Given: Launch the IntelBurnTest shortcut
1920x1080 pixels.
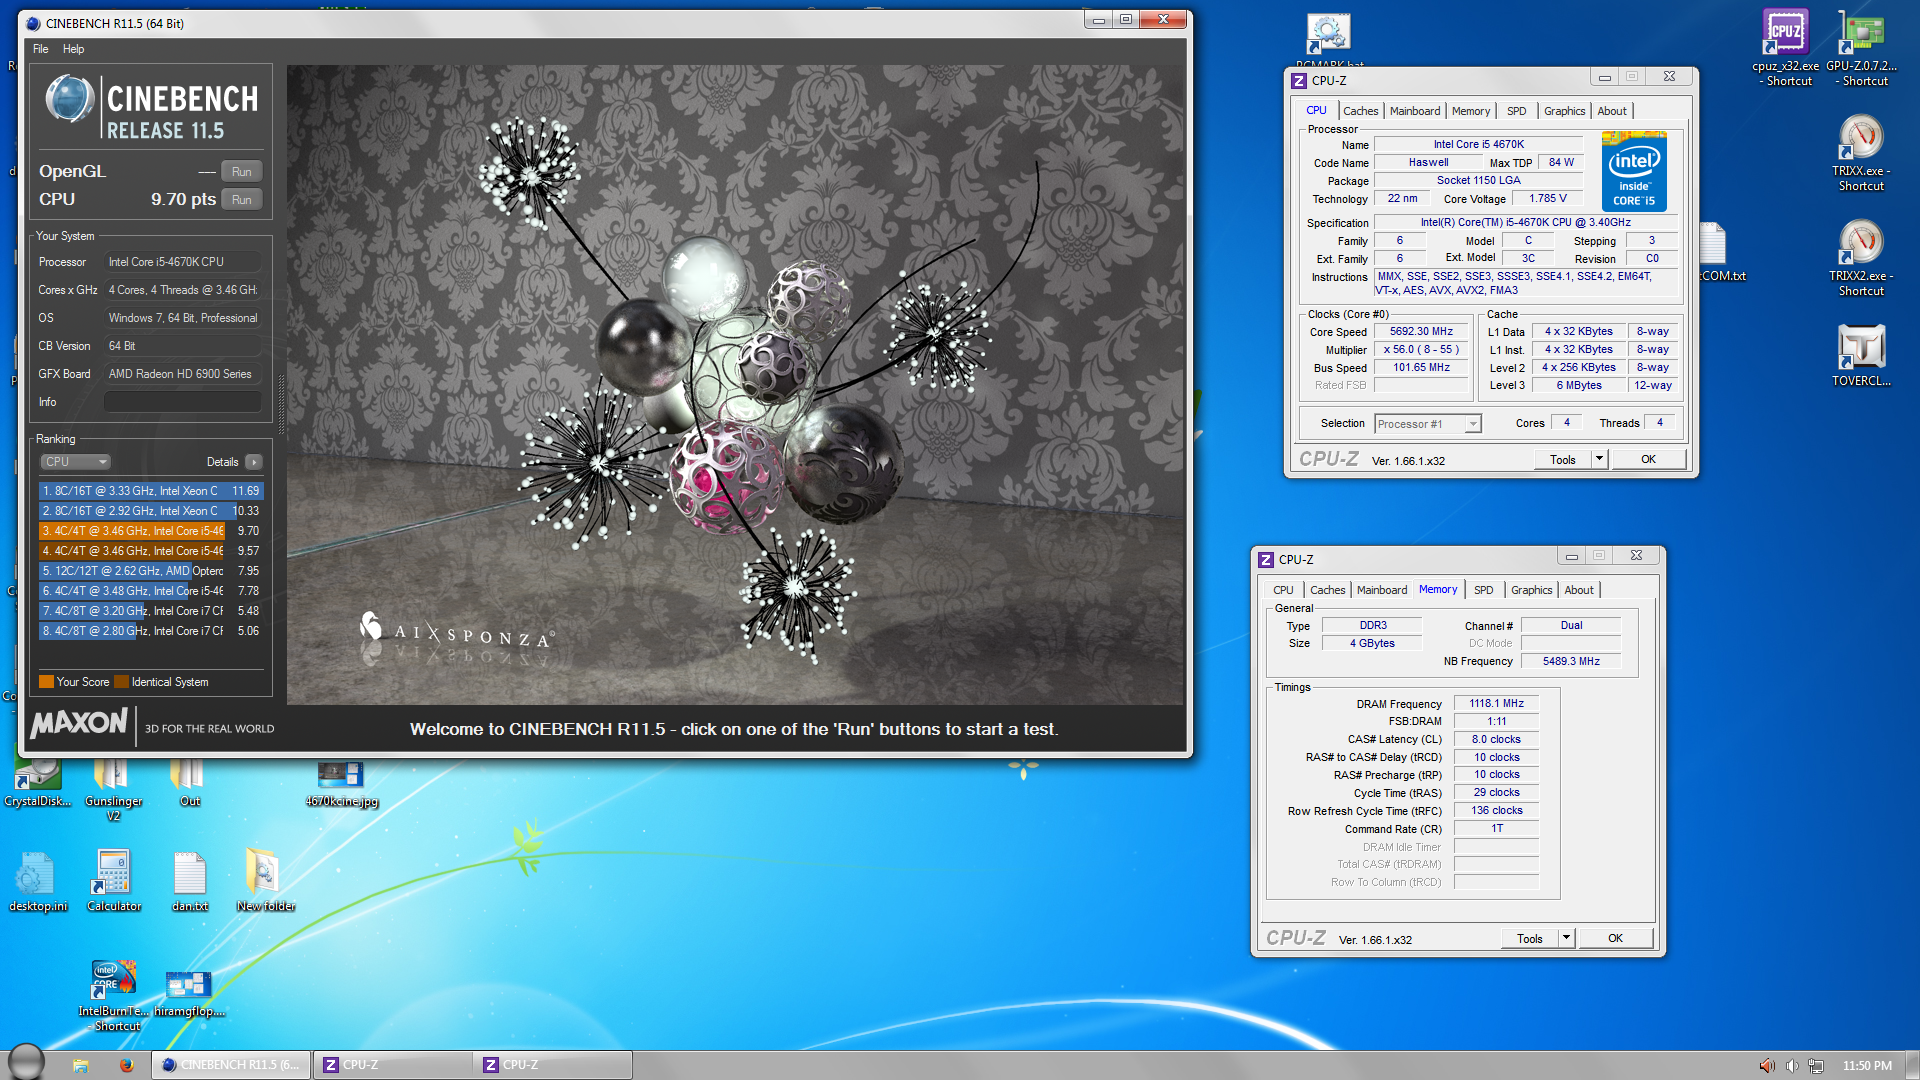Looking at the screenshot, I should 113,979.
